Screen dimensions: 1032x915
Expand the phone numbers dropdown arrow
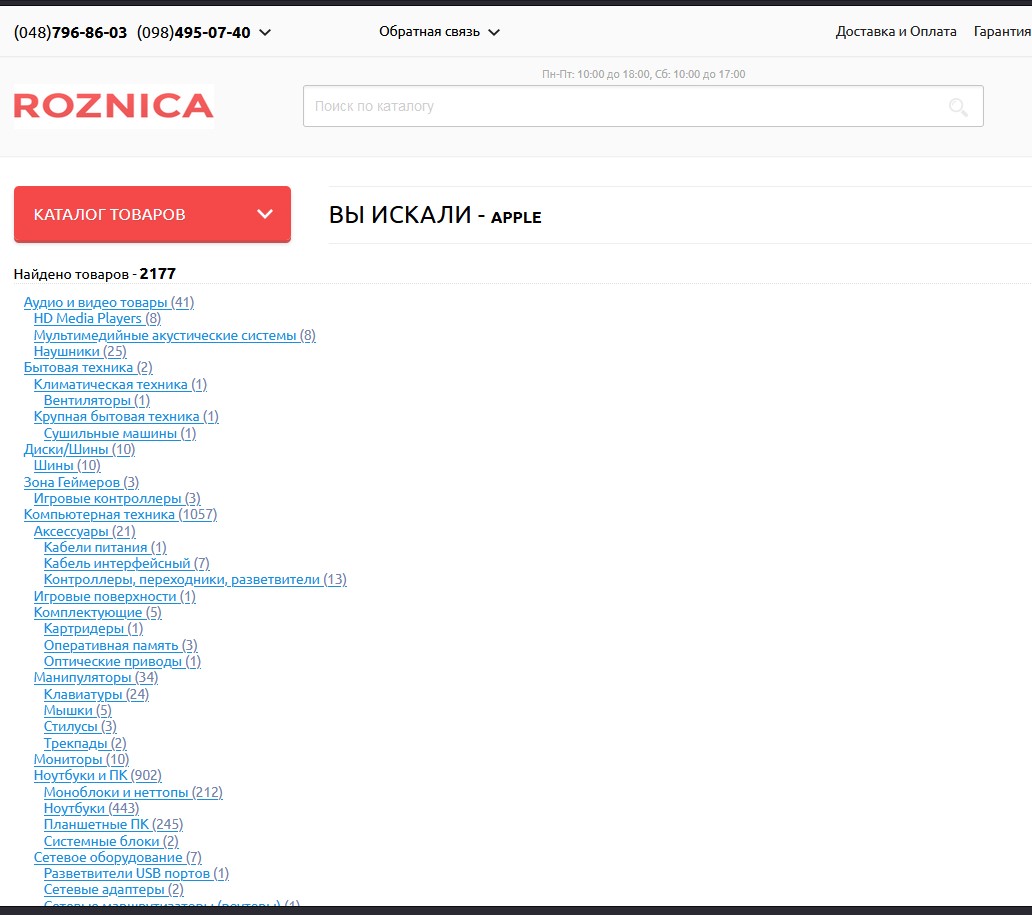tap(265, 32)
